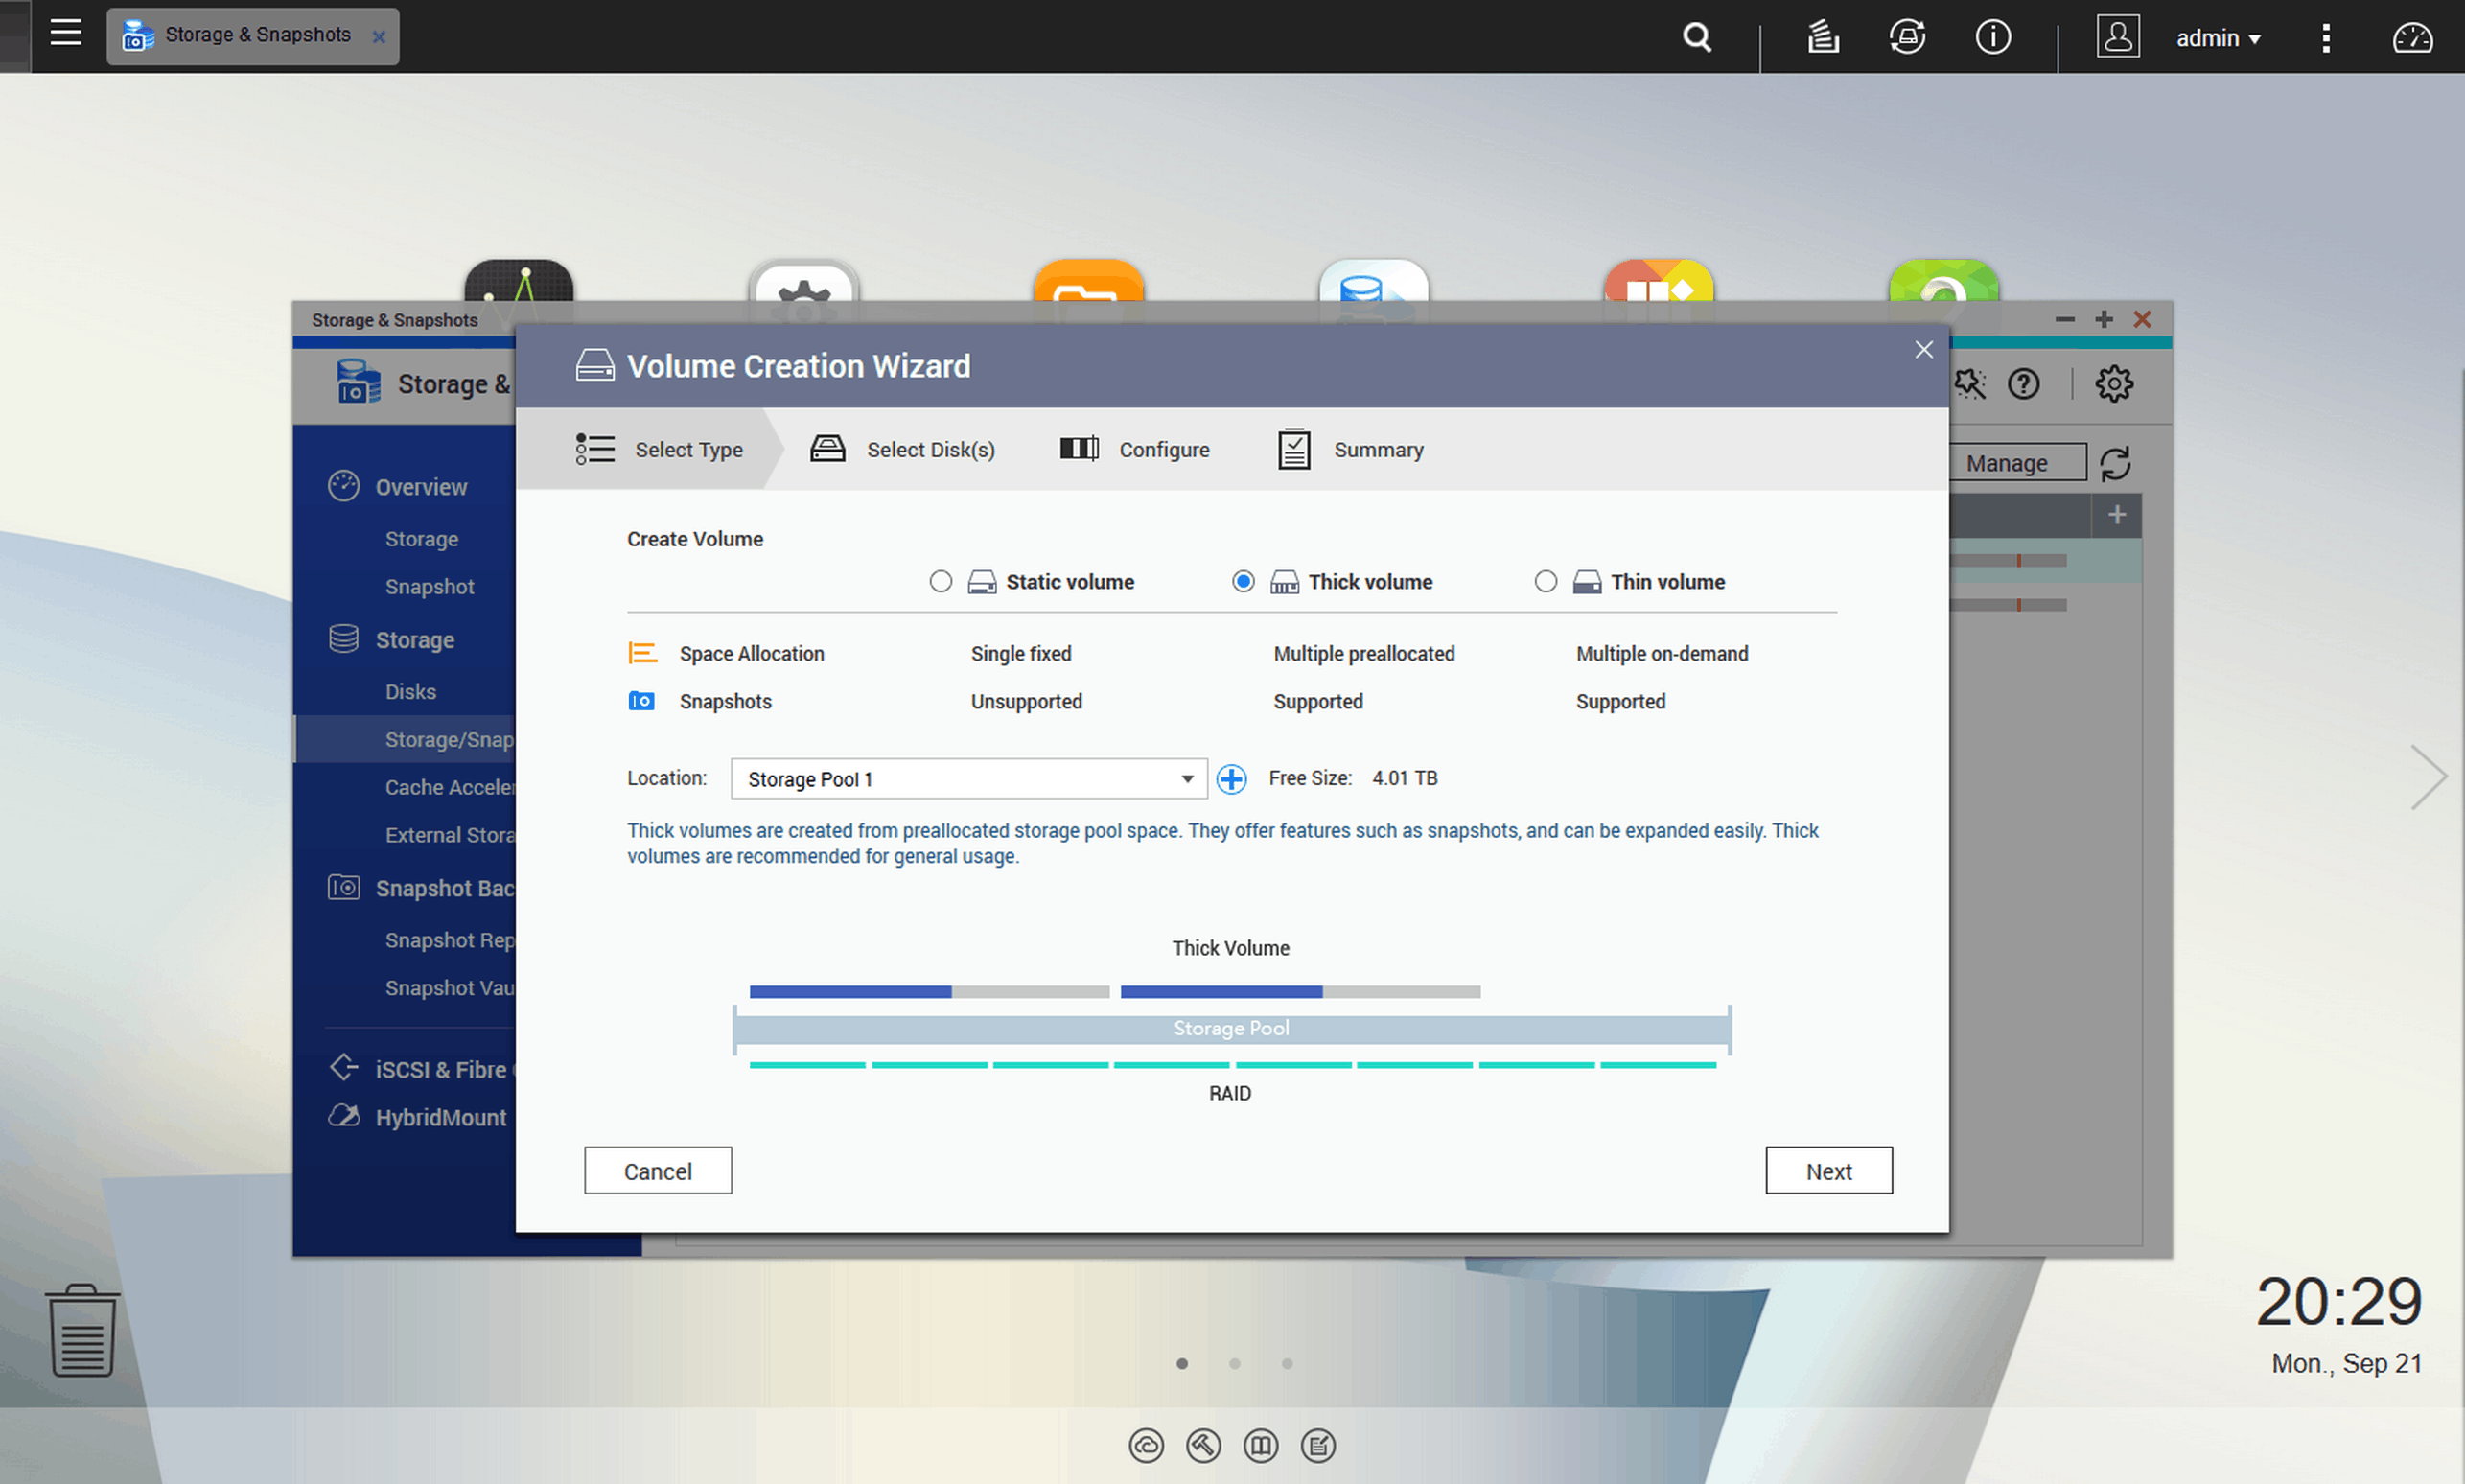
Task: Cancel the Volume Creation Wizard
Action: [657, 1170]
